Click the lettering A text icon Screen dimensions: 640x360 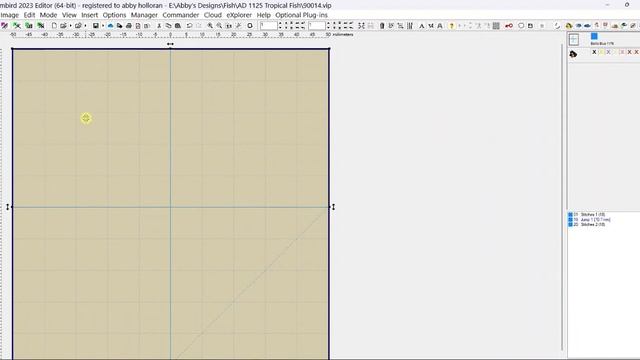(x=422, y=26)
